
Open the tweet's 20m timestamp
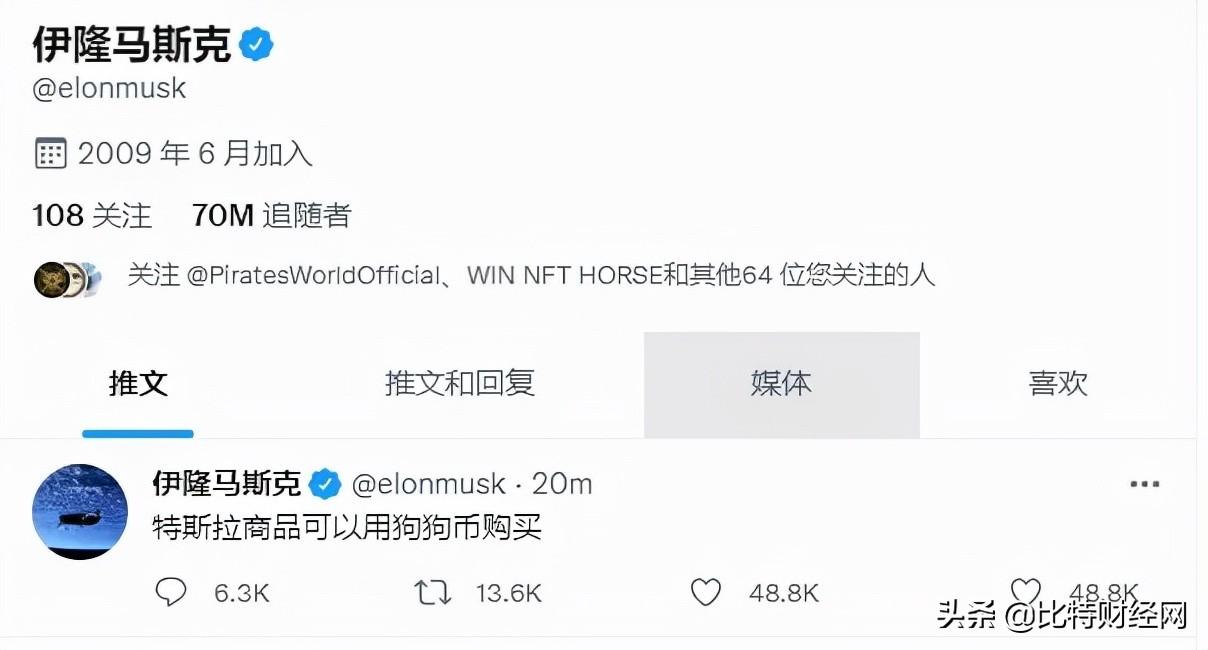tap(562, 485)
